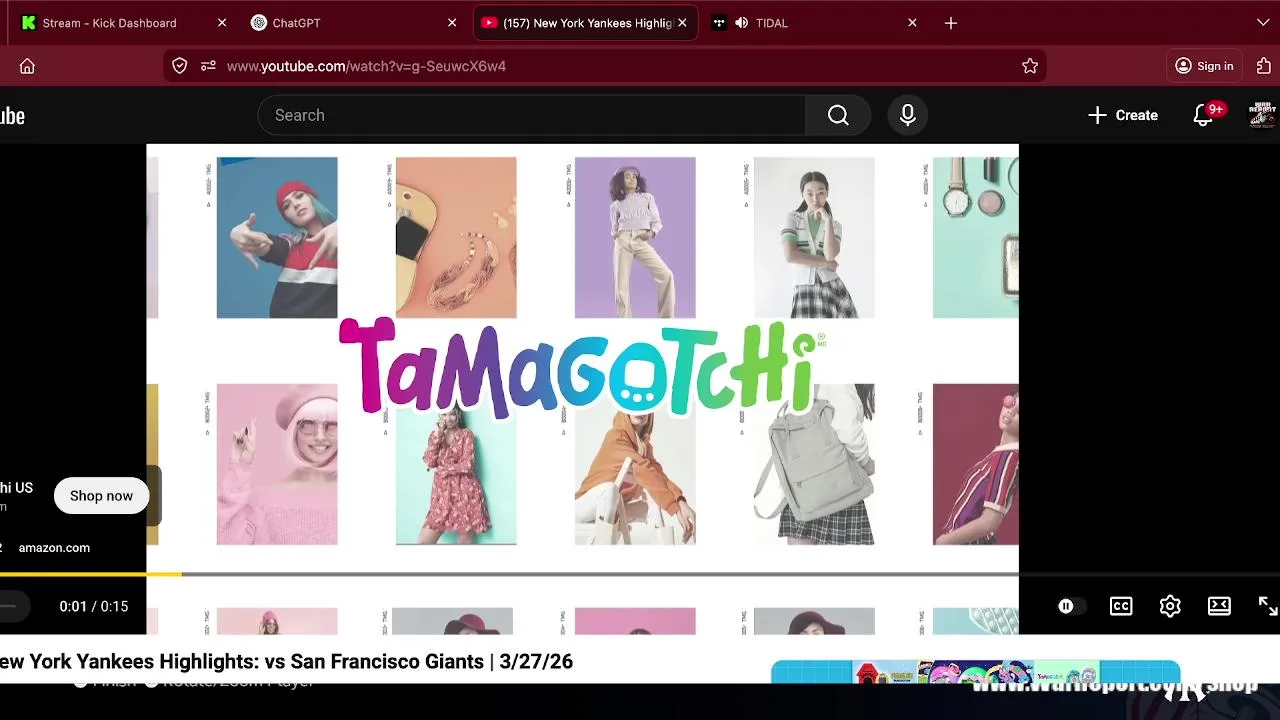
Task: Click the video title Yankees Highlights
Action: click(287, 661)
